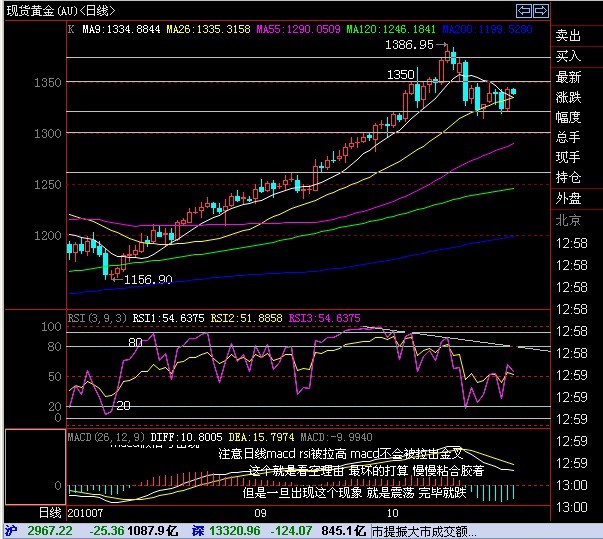Click the 1350 price axis label
Image resolution: width=603 pixels, height=539 pixels.
pos(48,83)
